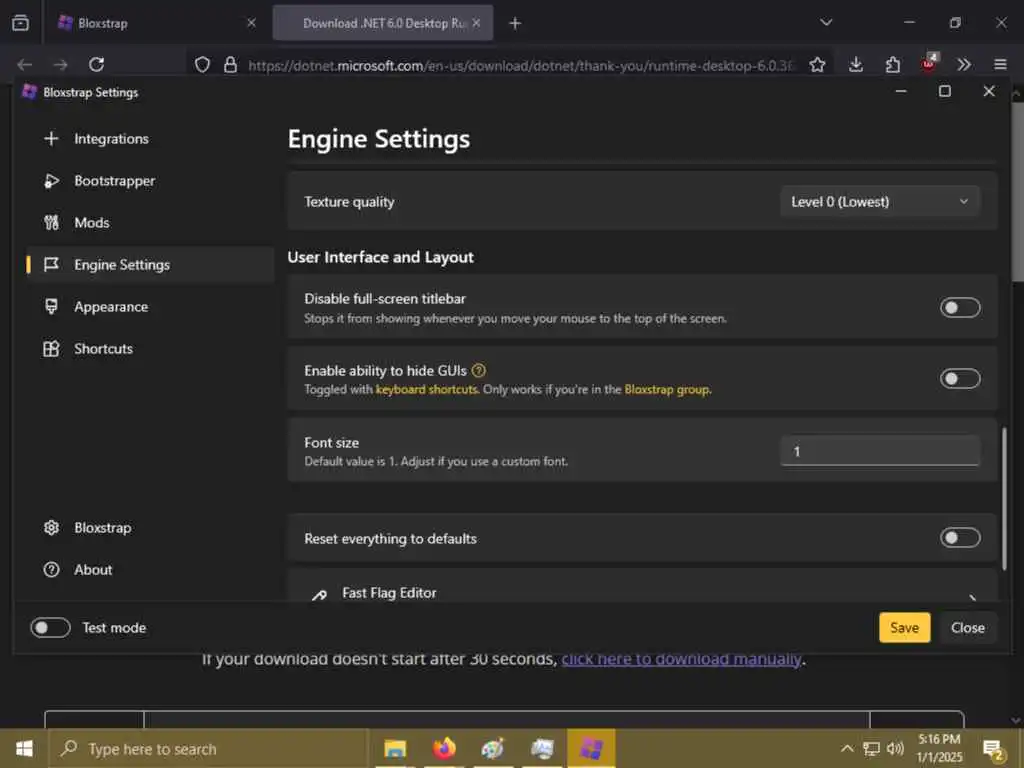Screen dimensions: 1024x768
Task: Click the uBlock Origin extension icon
Action: tap(929, 63)
